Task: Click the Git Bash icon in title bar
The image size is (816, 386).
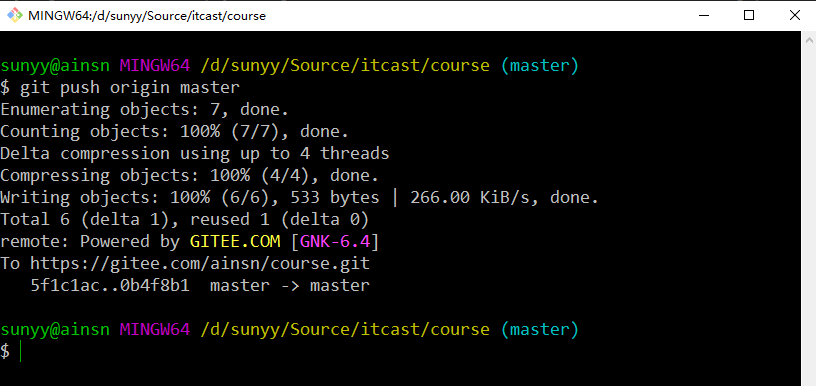Action: point(15,16)
